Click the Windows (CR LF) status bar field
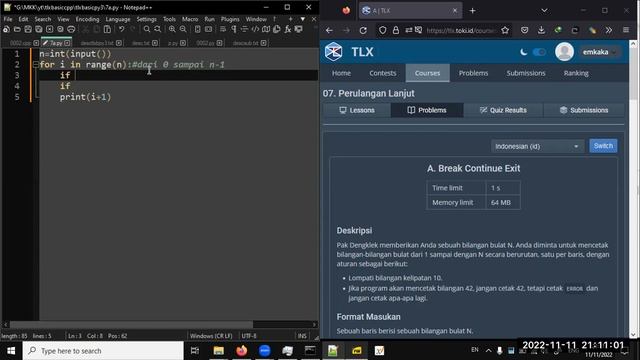Screen dimensions: 640x360 (211, 336)
